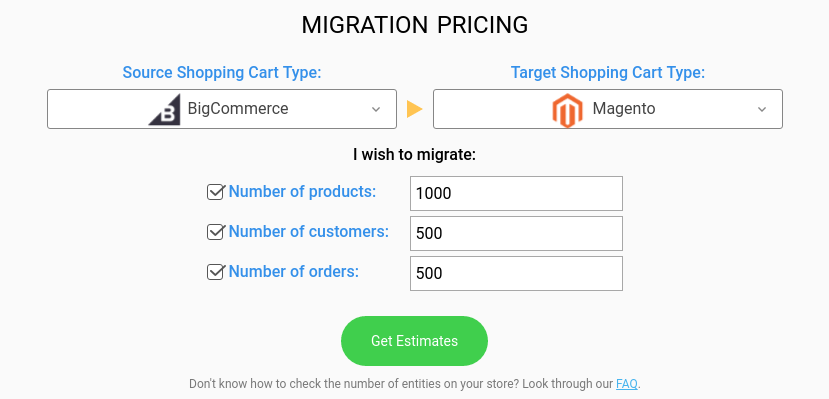Select the BigCommerce text in source selector

coord(238,109)
